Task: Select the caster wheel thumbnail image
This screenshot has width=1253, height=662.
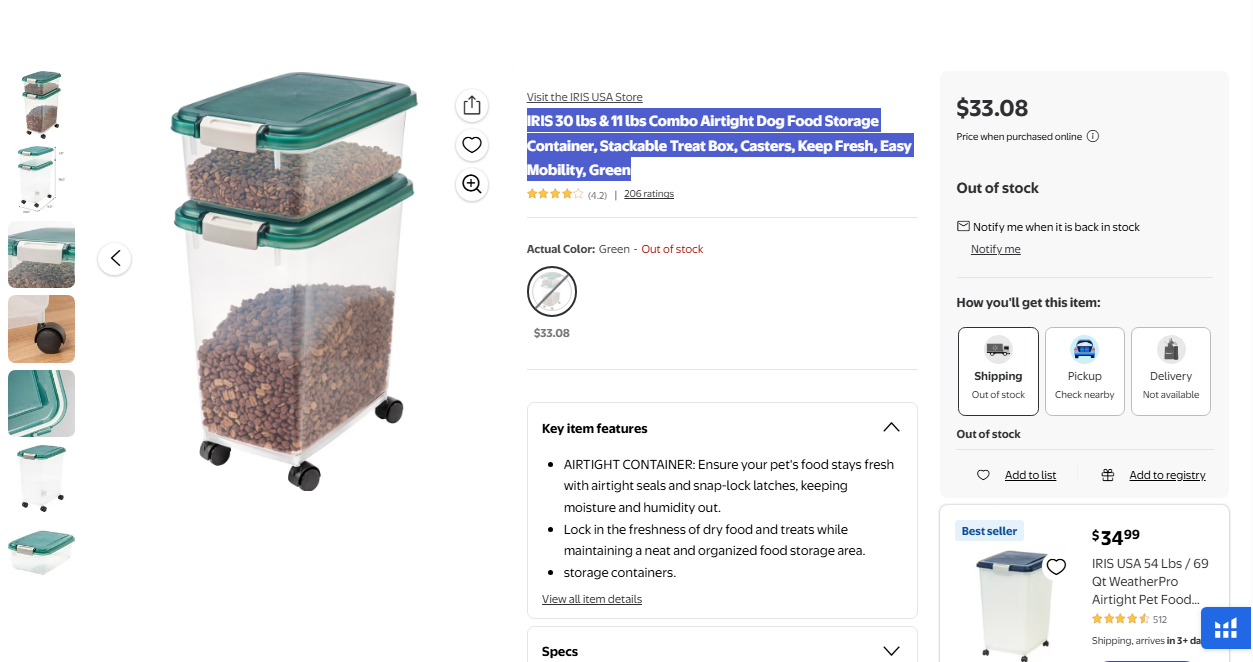Action: tap(42, 329)
